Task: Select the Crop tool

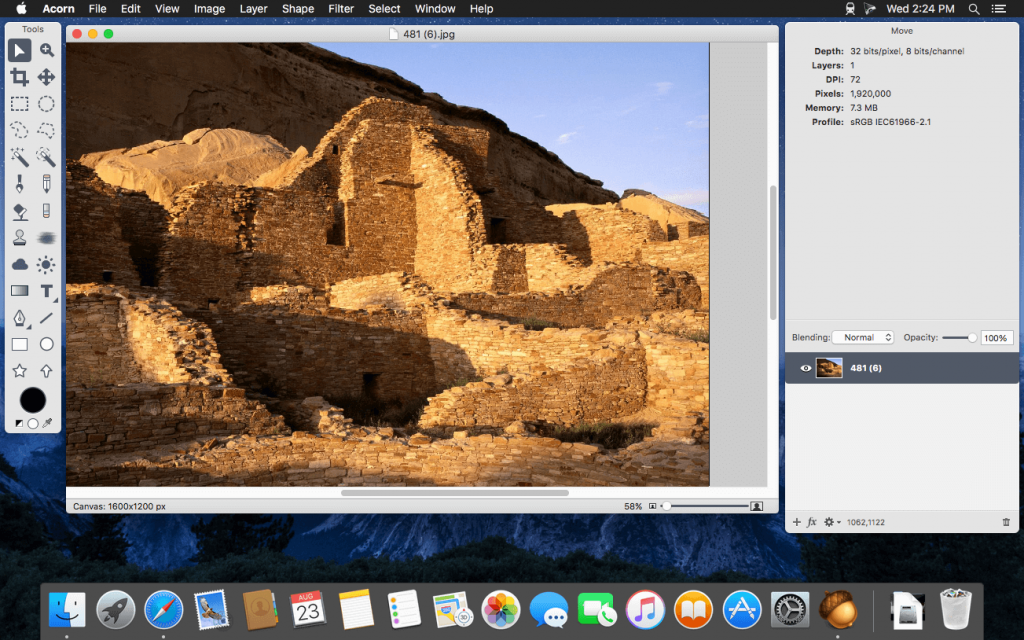Action: [20, 76]
